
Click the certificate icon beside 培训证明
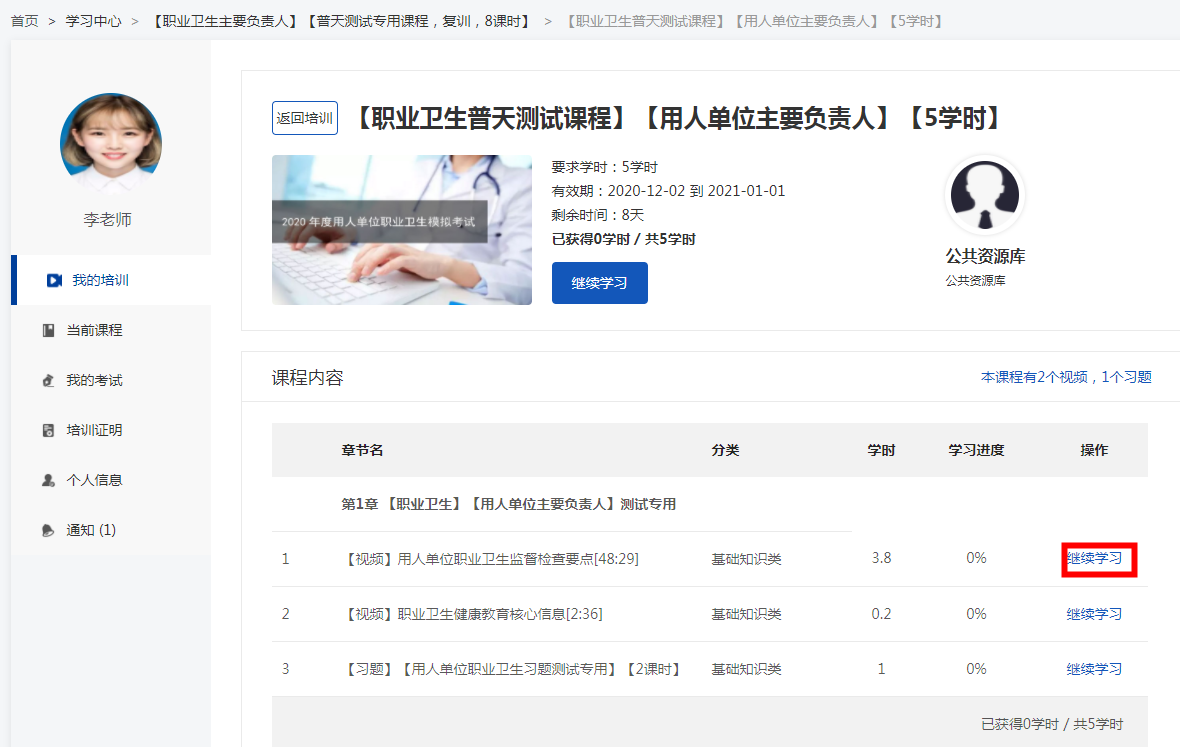(48, 431)
